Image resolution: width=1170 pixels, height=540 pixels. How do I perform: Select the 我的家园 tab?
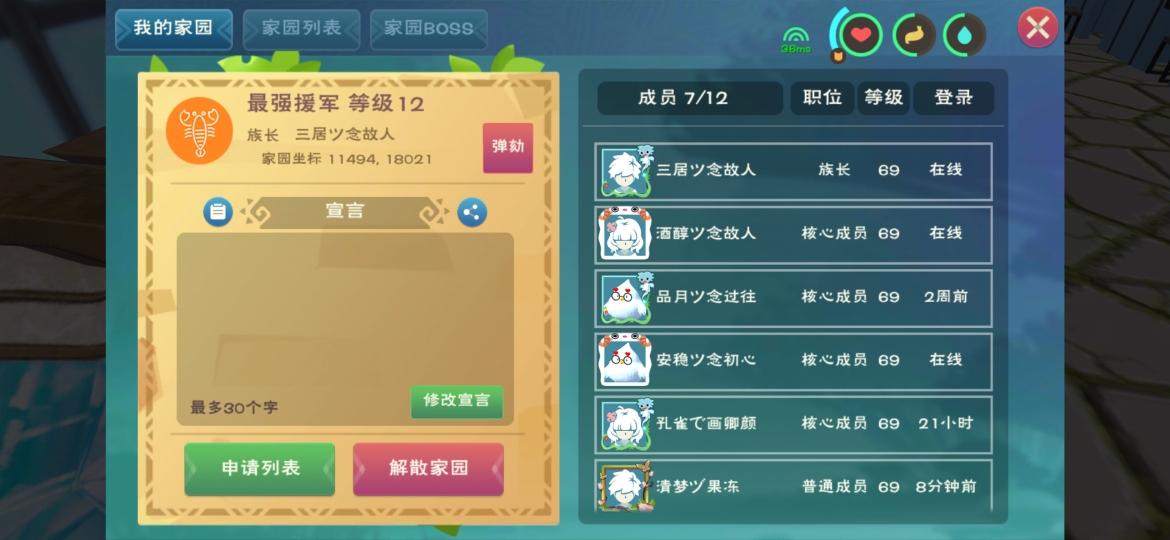[x=174, y=29]
